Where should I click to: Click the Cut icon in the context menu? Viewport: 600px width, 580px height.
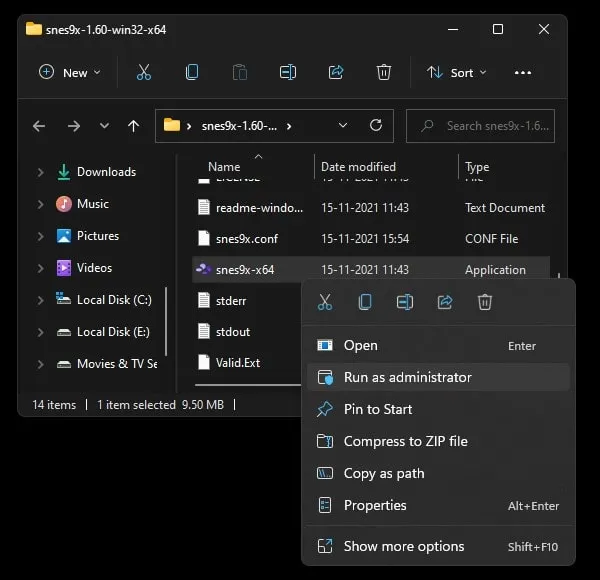click(x=325, y=302)
